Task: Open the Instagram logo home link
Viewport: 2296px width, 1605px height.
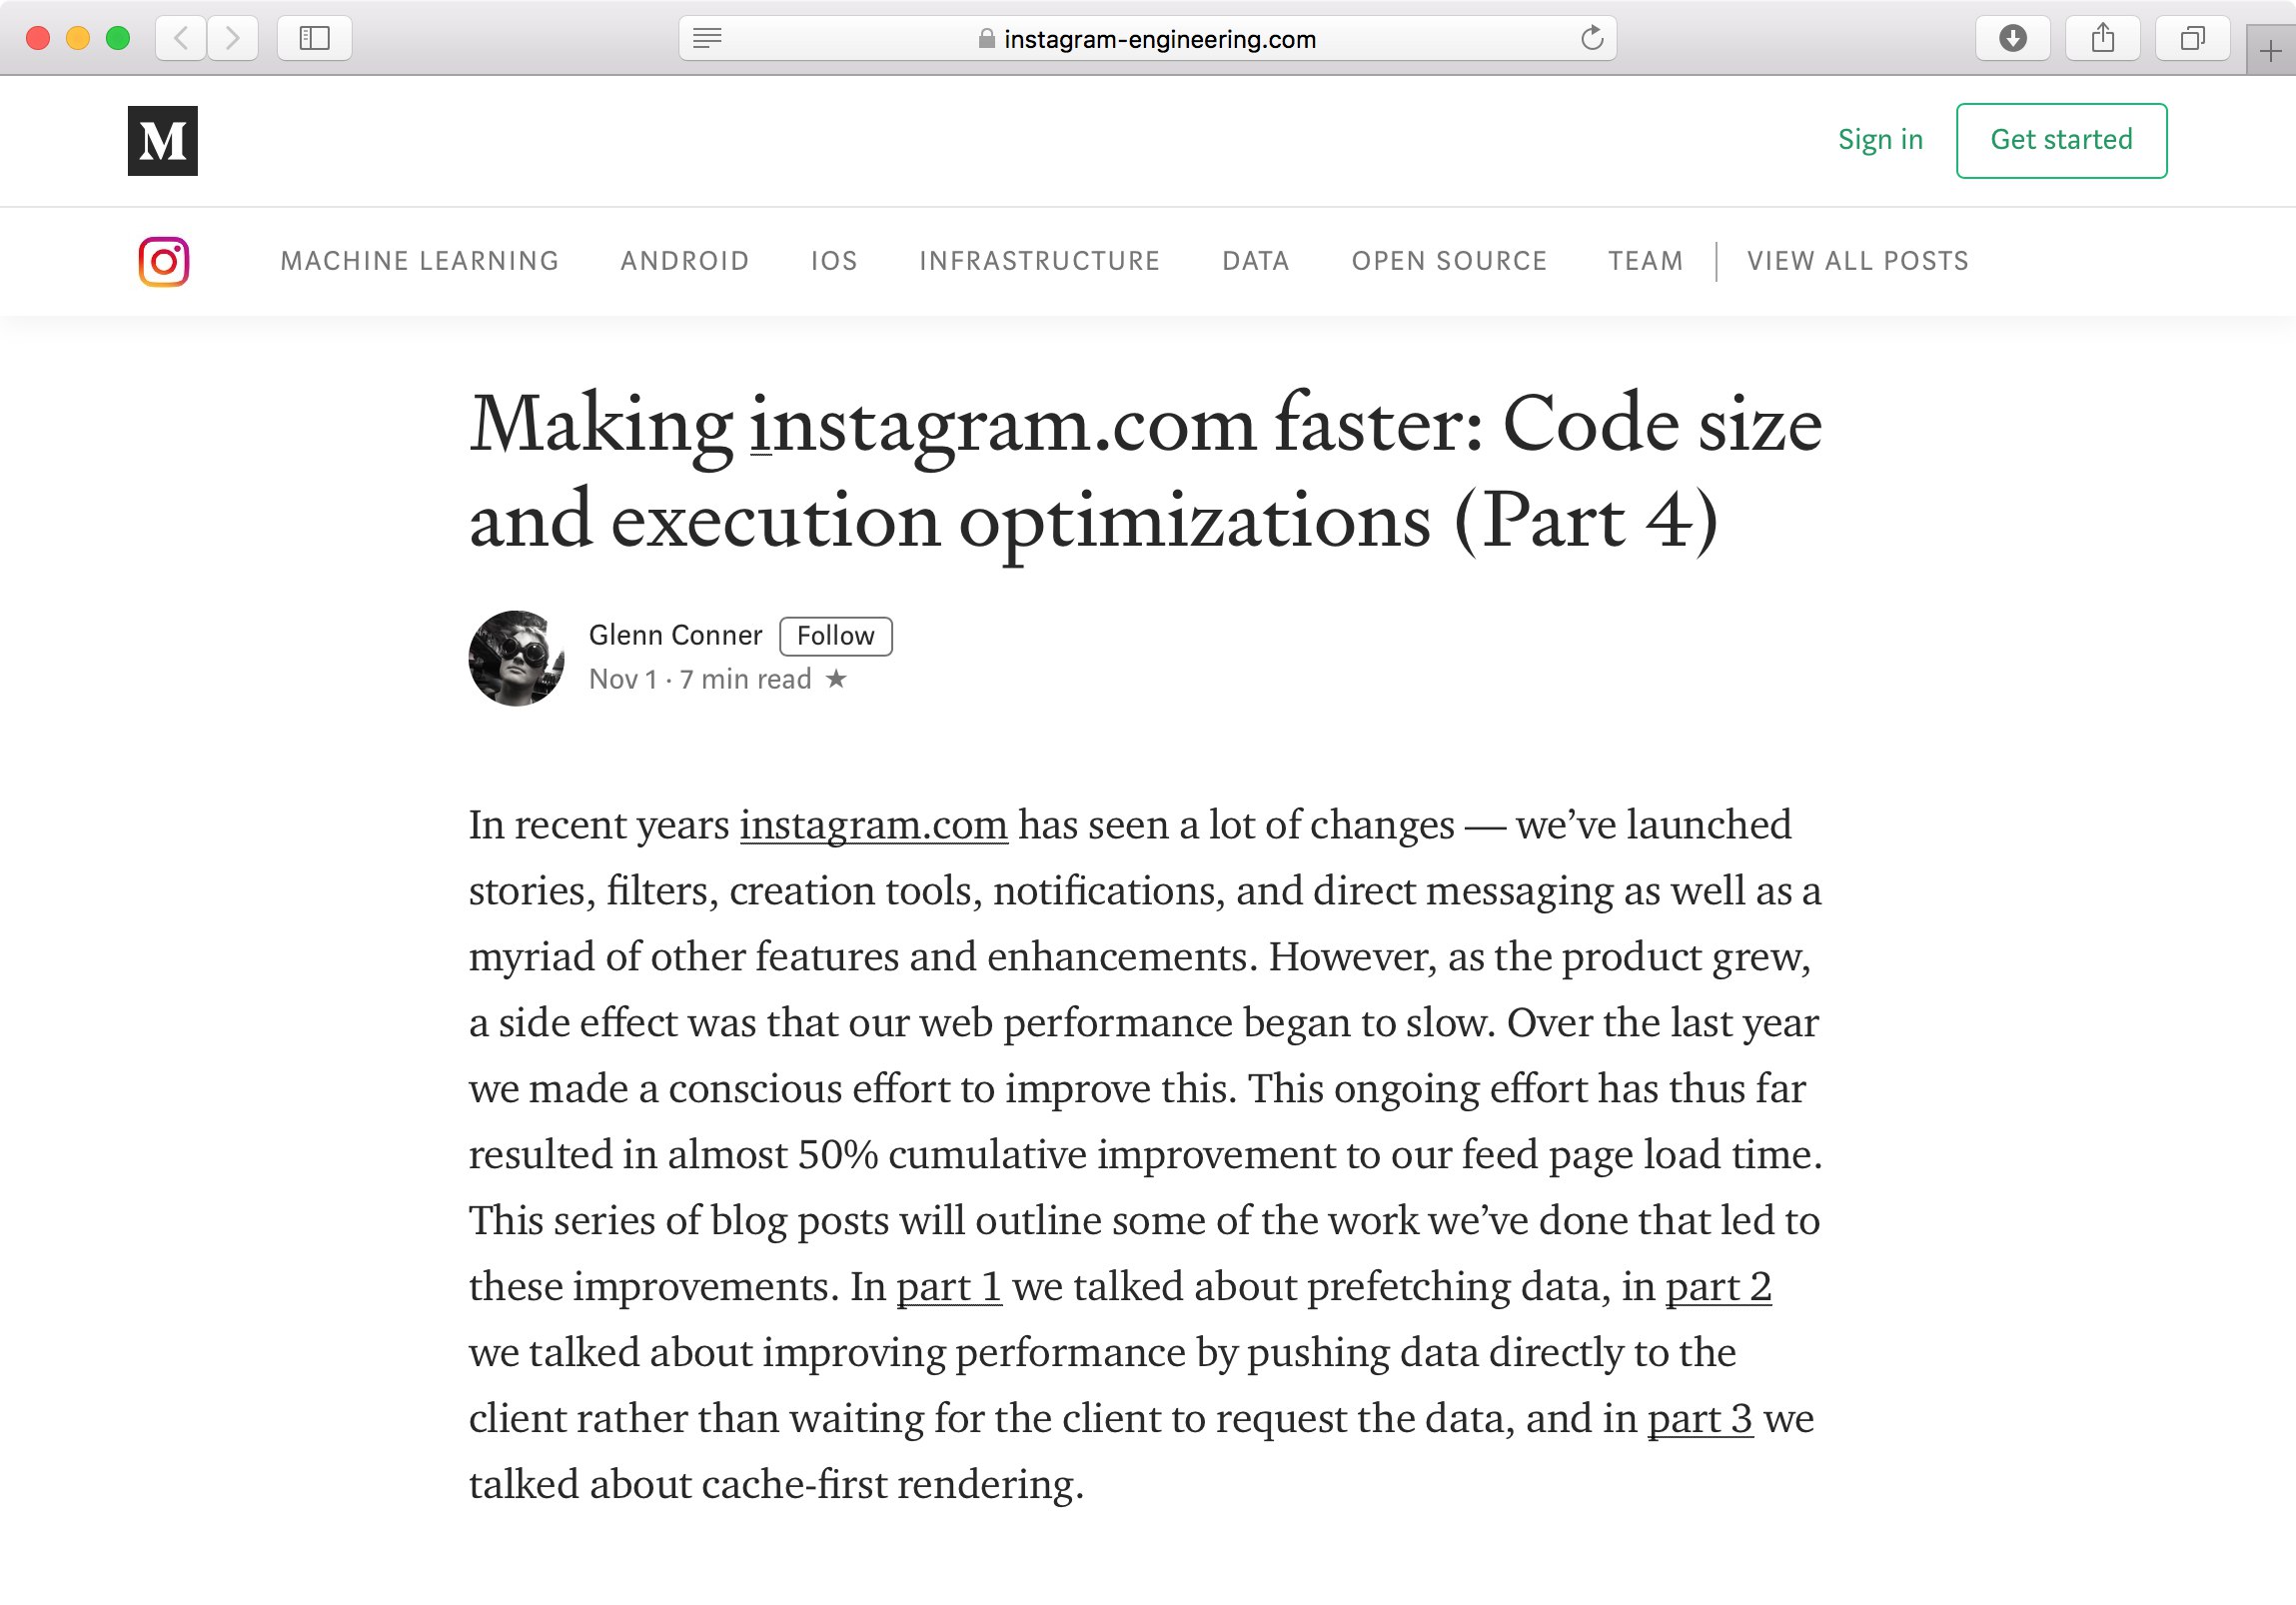Action: pyautogui.click(x=164, y=262)
